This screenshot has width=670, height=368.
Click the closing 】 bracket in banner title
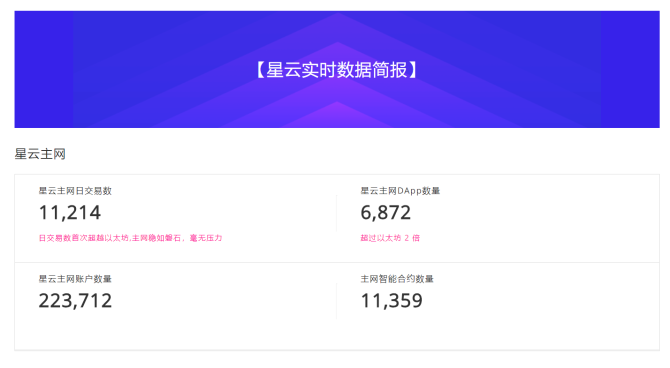pyautogui.click(x=414, y=70)
